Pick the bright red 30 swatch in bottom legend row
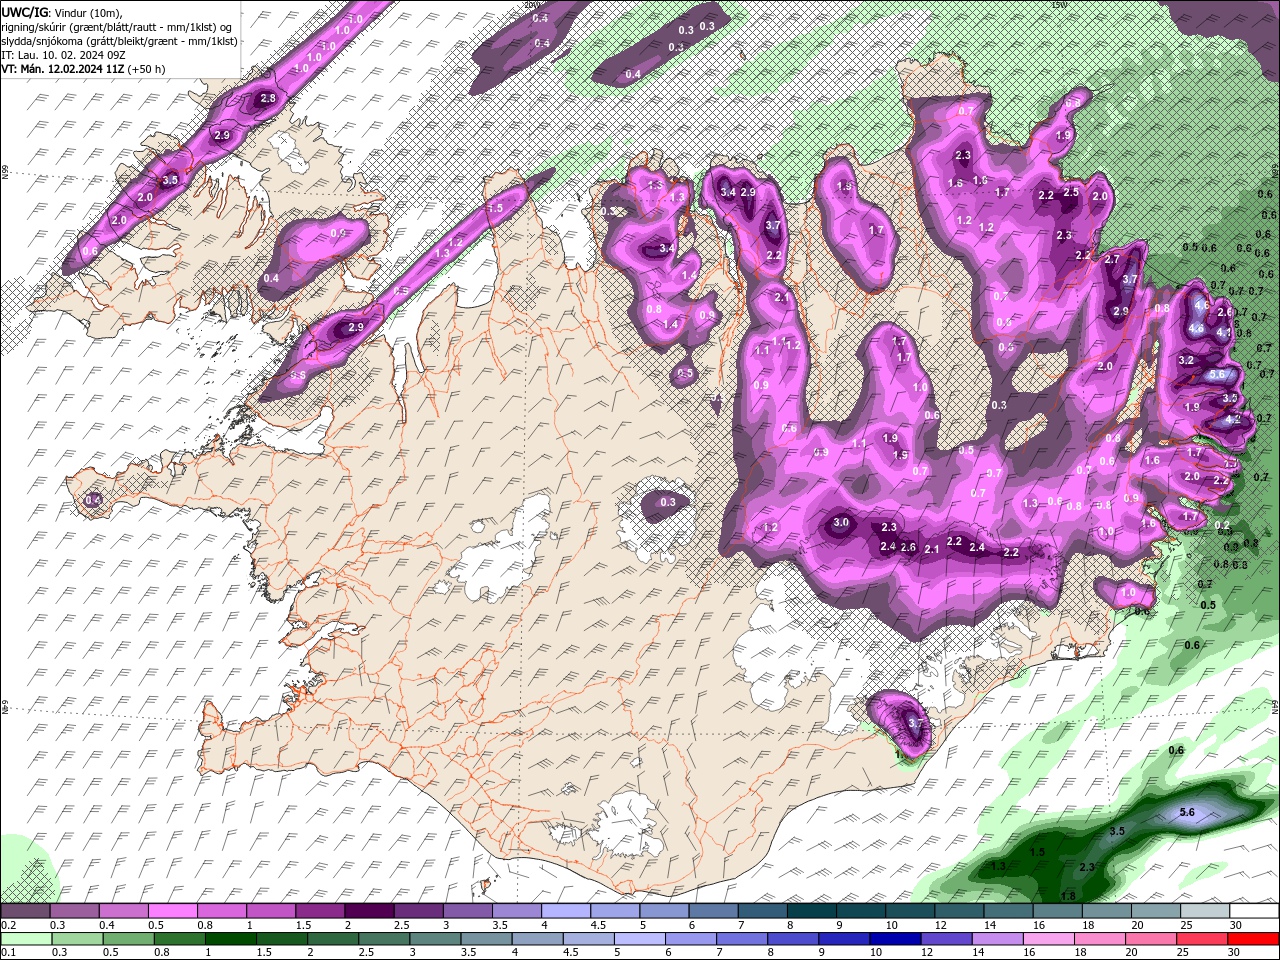 tap(1253, 939)
